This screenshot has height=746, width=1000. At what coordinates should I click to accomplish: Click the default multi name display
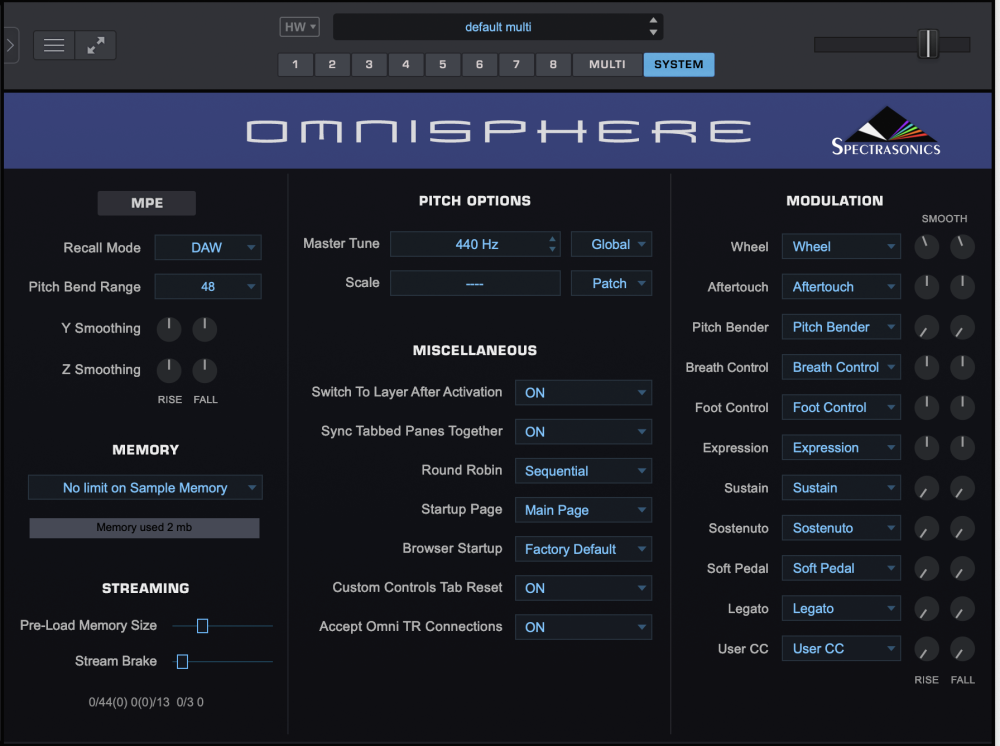pos(498,27)
